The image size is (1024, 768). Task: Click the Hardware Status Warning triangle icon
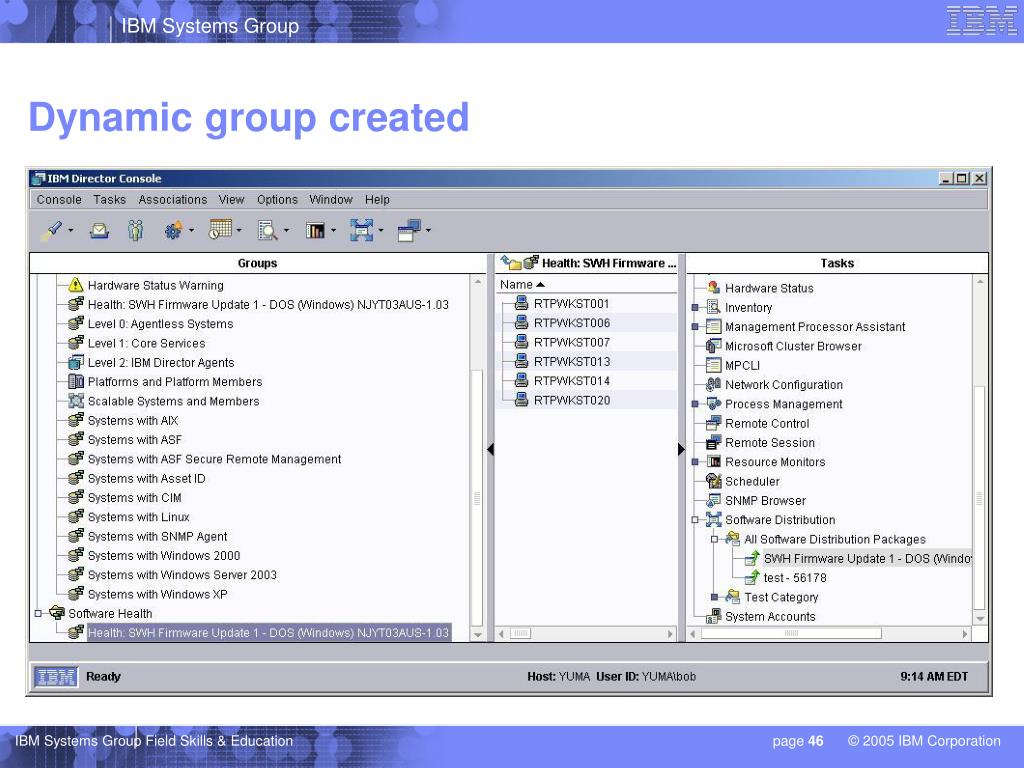point(76,285)
